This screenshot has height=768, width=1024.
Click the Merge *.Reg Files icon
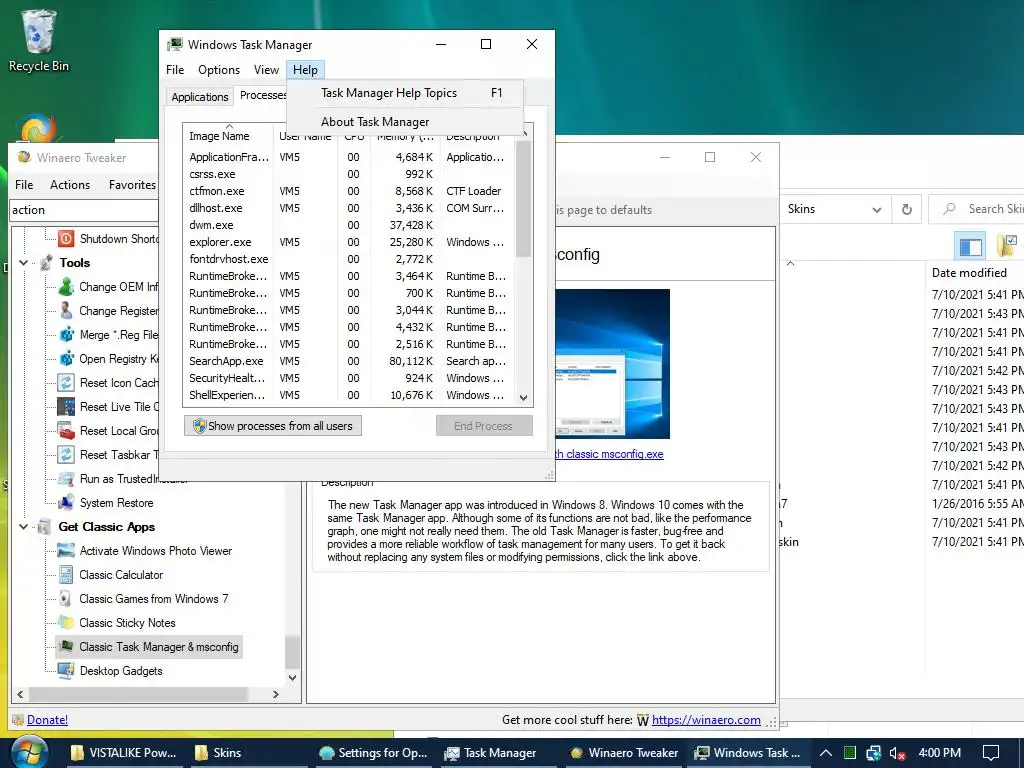tap(66, 335)
